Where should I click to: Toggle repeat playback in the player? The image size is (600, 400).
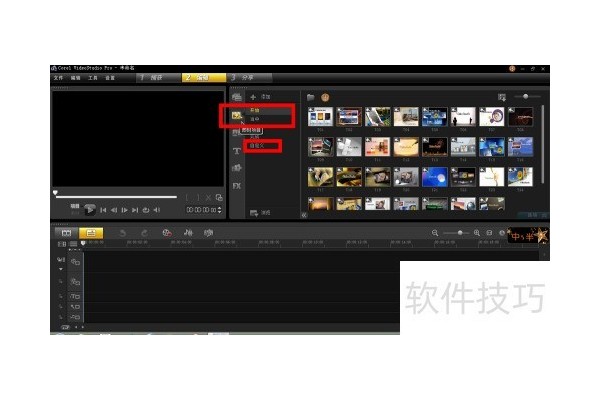[x=146, y=210]
